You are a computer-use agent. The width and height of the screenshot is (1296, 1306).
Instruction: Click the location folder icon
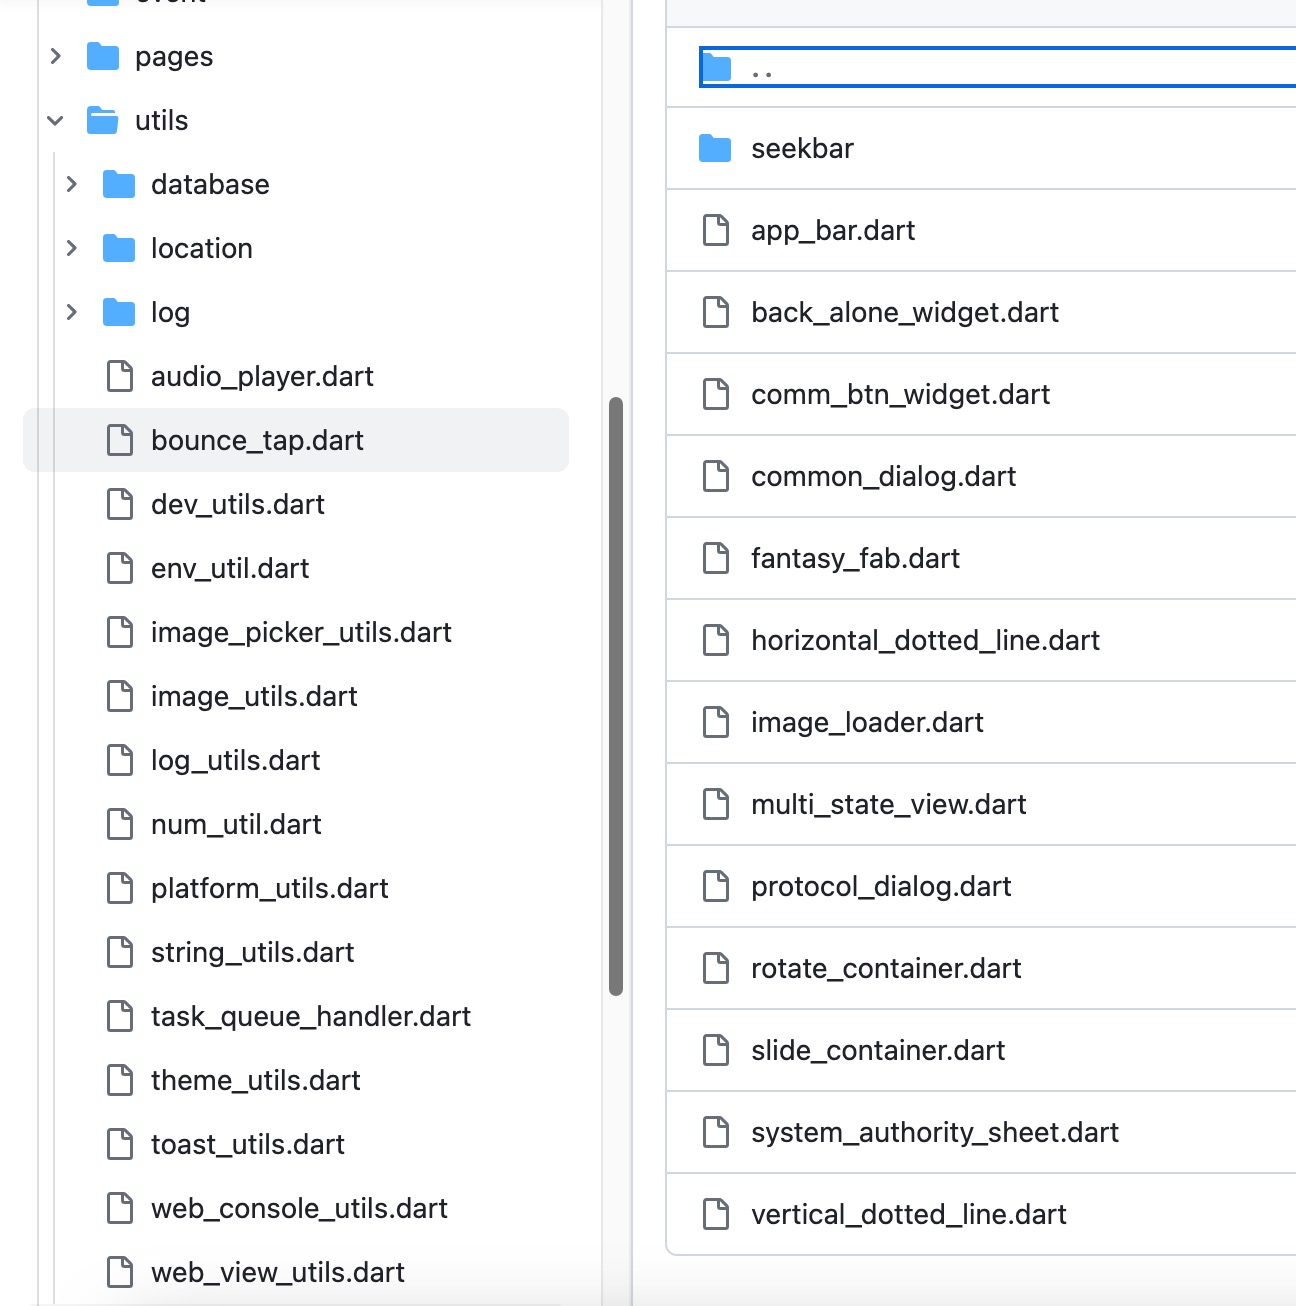(x=119, y=249)
